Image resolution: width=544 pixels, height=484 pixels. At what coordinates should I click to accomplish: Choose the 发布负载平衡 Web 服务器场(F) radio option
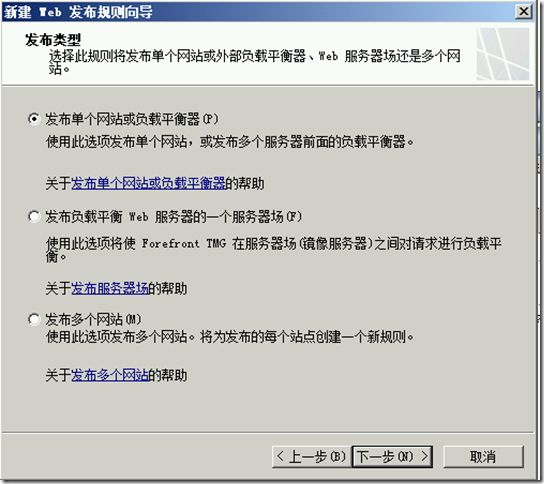[34, 217]
